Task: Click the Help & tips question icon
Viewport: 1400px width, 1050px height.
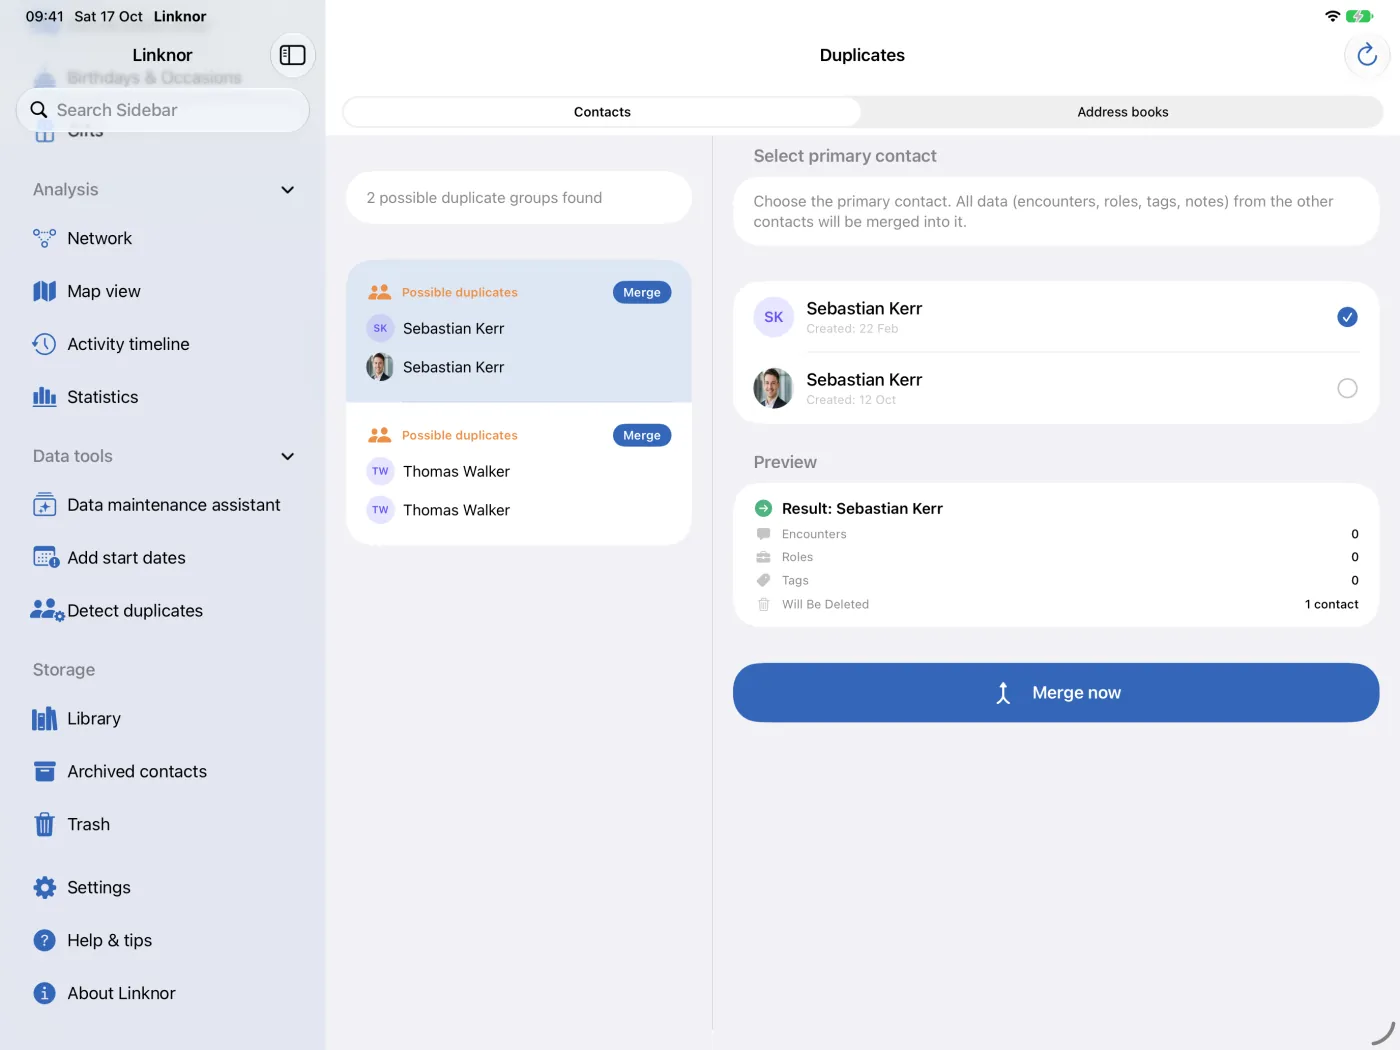Action: point(44,941)
